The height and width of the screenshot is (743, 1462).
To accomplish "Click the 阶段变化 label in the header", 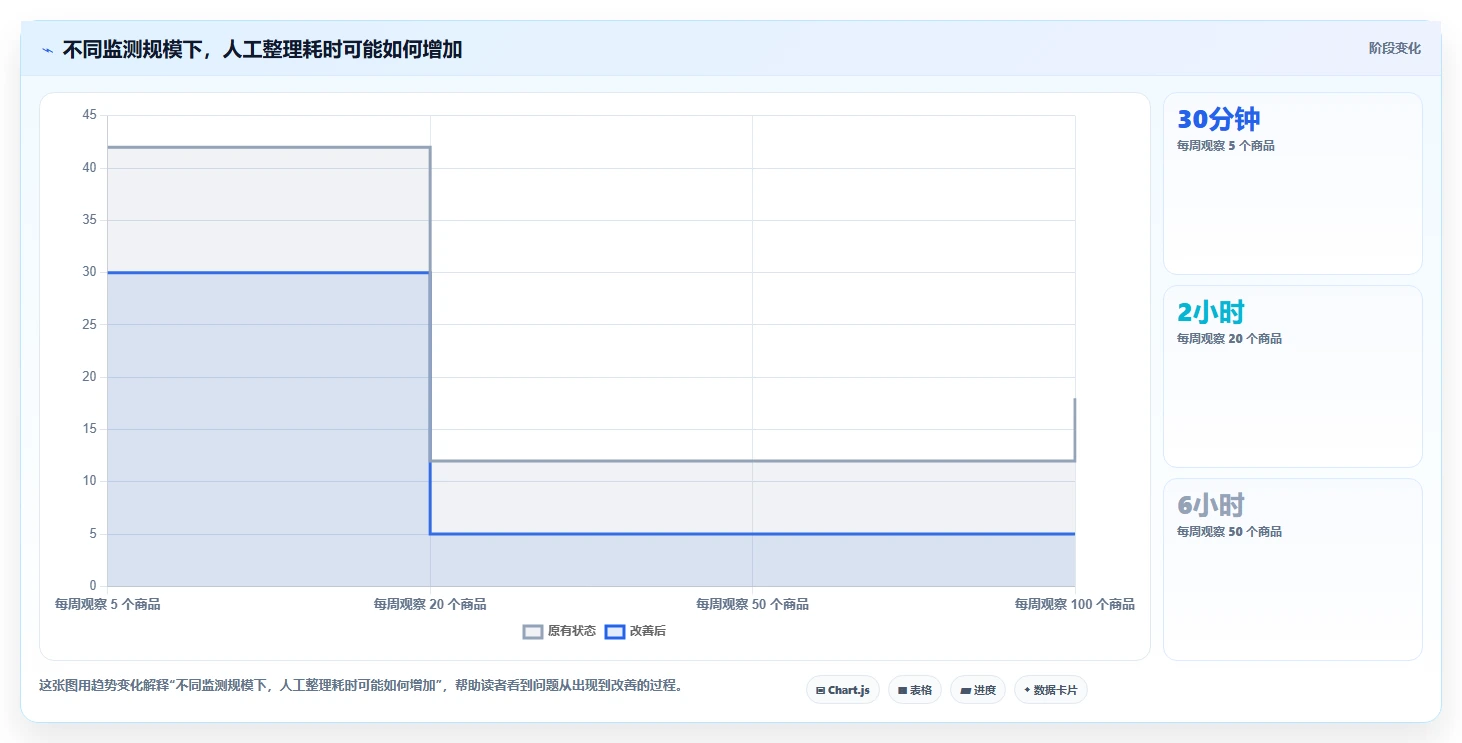I will coord(1394,49).
